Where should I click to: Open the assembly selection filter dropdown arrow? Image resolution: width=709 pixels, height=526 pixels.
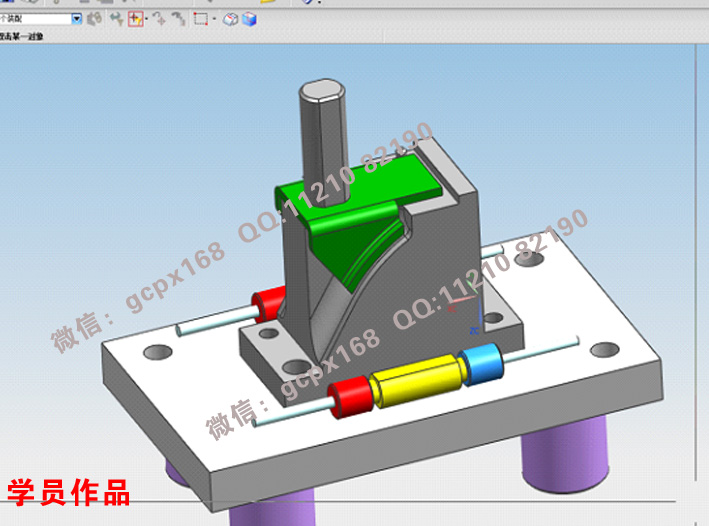click(x=77, y=19)
